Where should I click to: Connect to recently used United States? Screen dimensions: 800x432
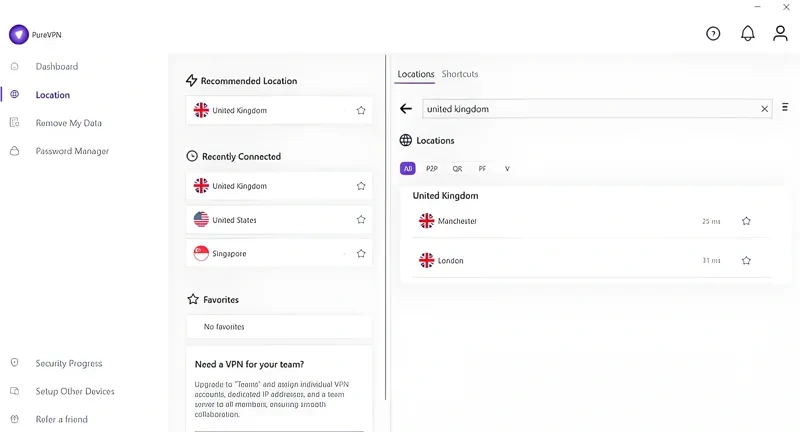(x=279, y=220)
